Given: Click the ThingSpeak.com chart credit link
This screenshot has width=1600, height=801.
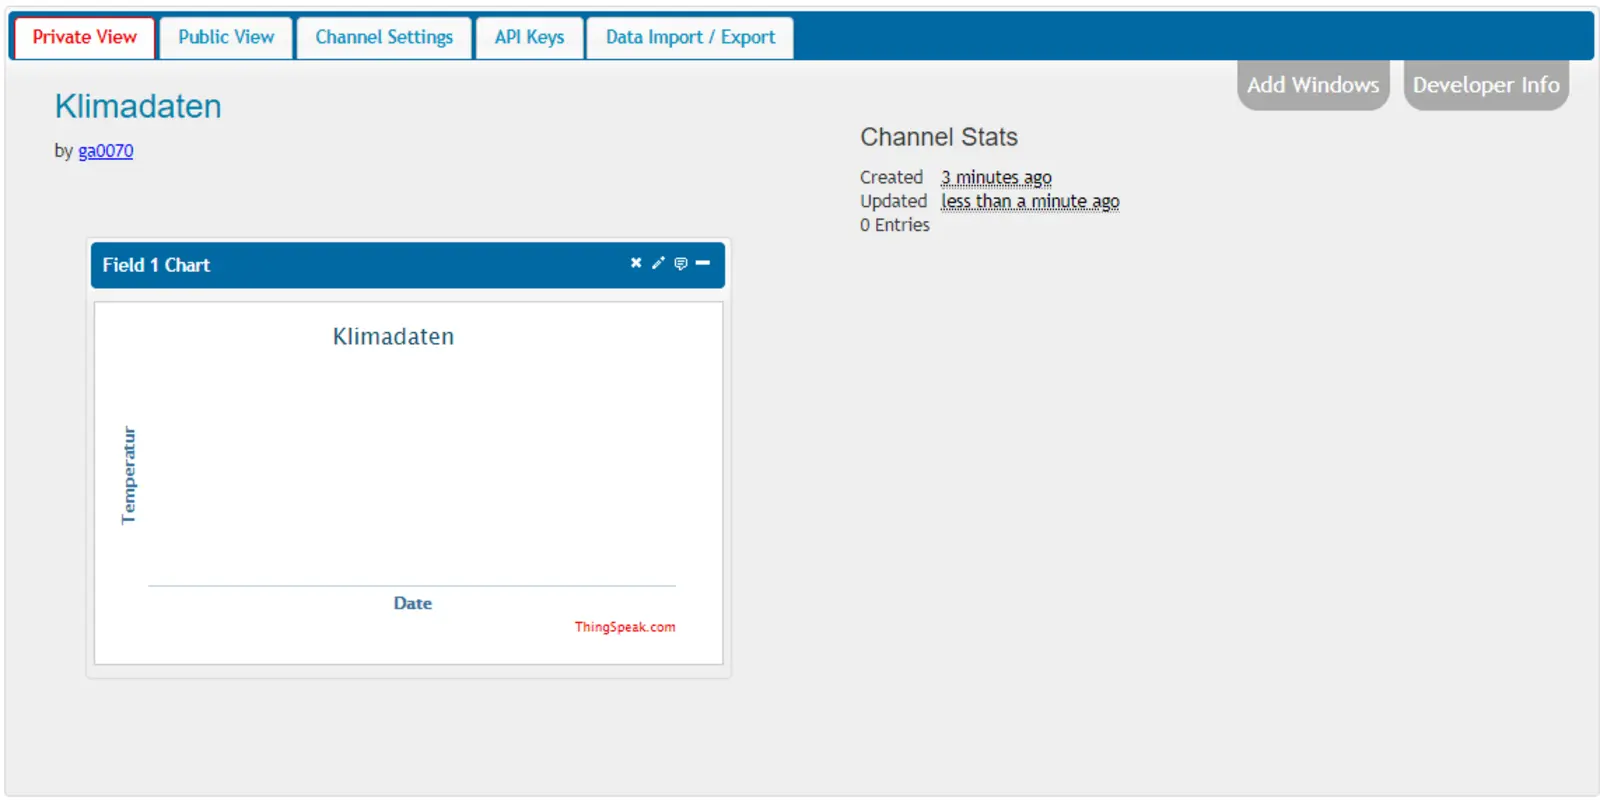Looking at the screenshot, I should (625, 627).
